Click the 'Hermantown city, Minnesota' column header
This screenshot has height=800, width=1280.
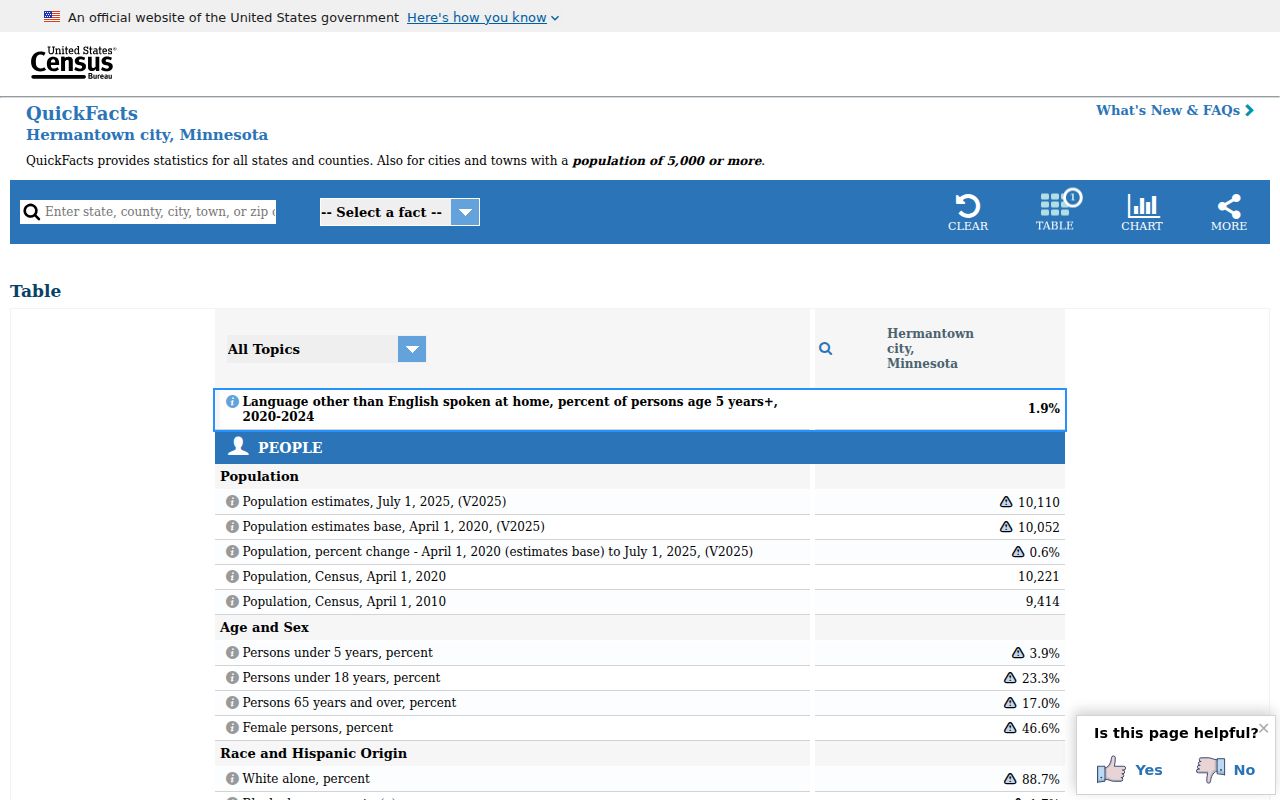[x=930, y=348]
